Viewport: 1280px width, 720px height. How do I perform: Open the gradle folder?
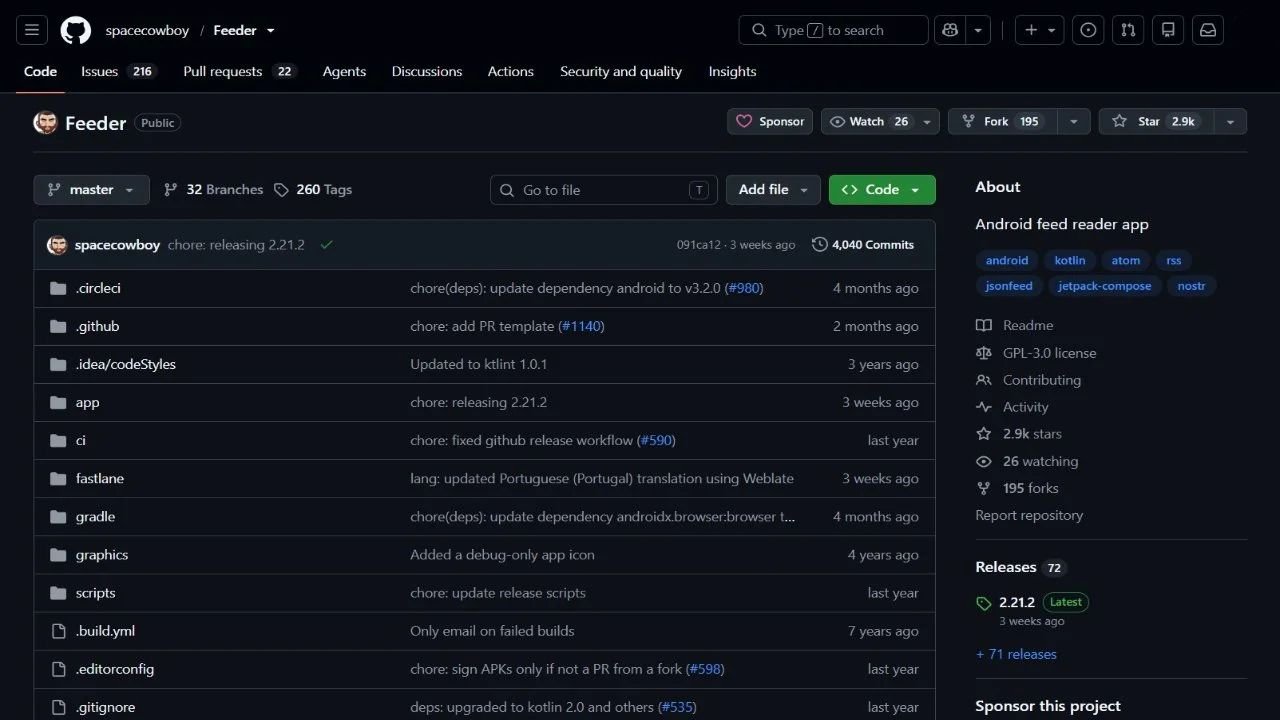point(95,516)
